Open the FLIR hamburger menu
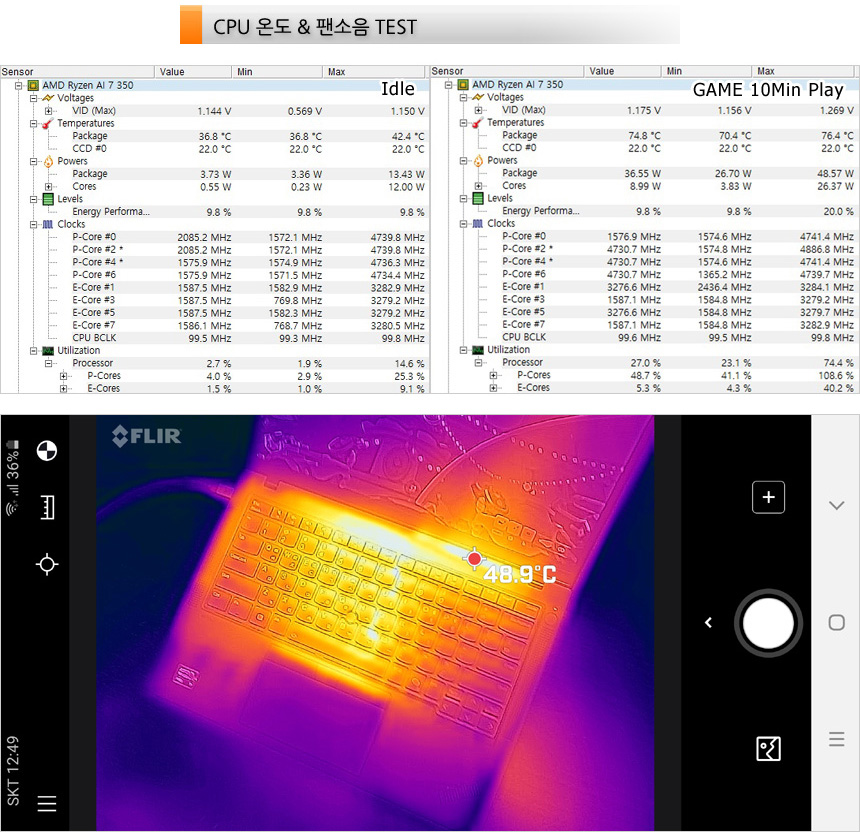The image size is (860, 835). [x=46, y=803]
